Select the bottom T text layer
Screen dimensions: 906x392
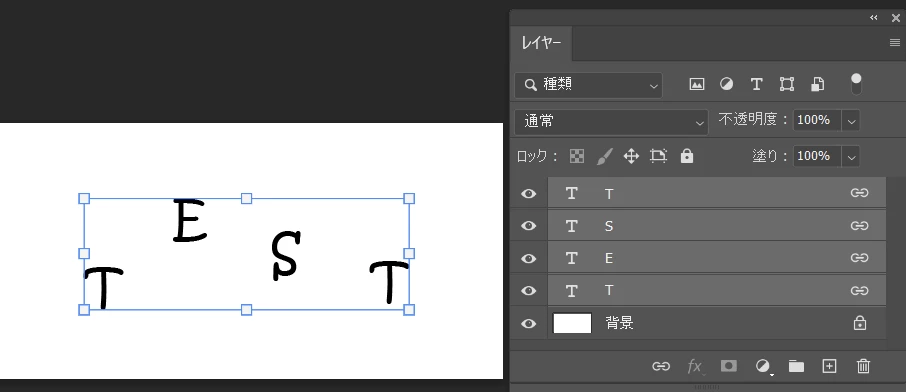pyautogui.click(x=716, y=290)
